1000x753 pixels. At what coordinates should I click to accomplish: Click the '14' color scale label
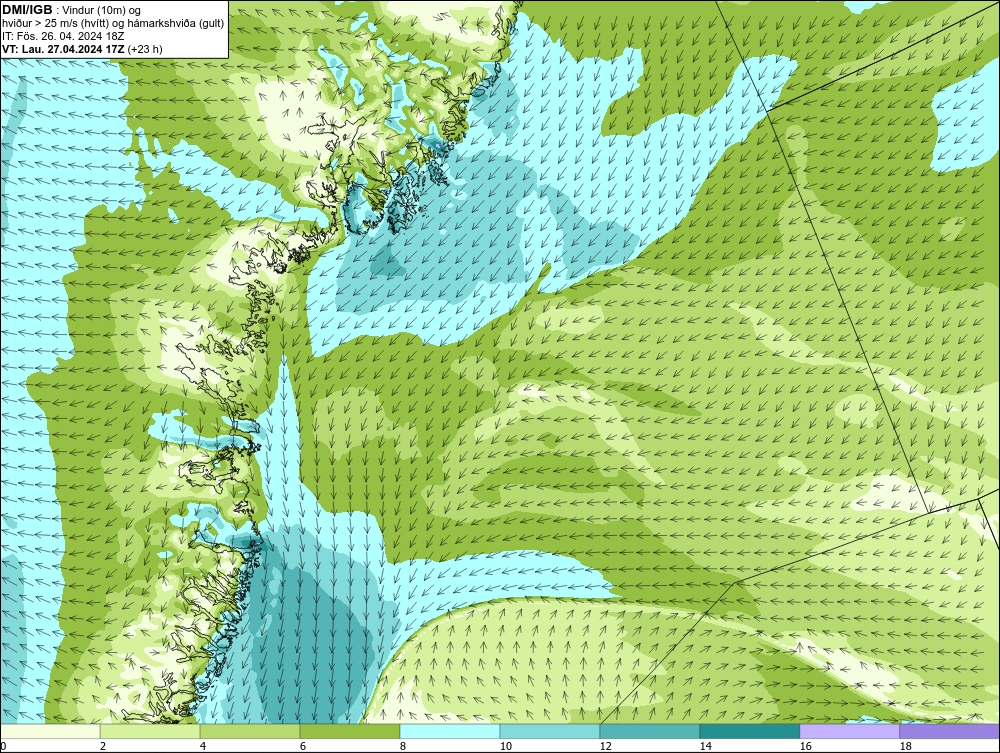pyautogui.click(x=705, y=746)
